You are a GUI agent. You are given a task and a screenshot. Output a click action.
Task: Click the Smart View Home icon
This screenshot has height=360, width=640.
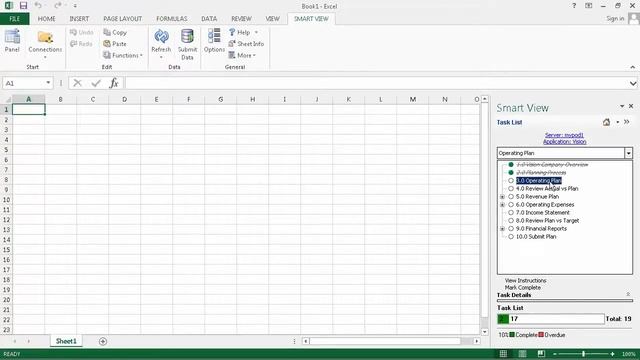pyautogui.click(x=607, y=122)
